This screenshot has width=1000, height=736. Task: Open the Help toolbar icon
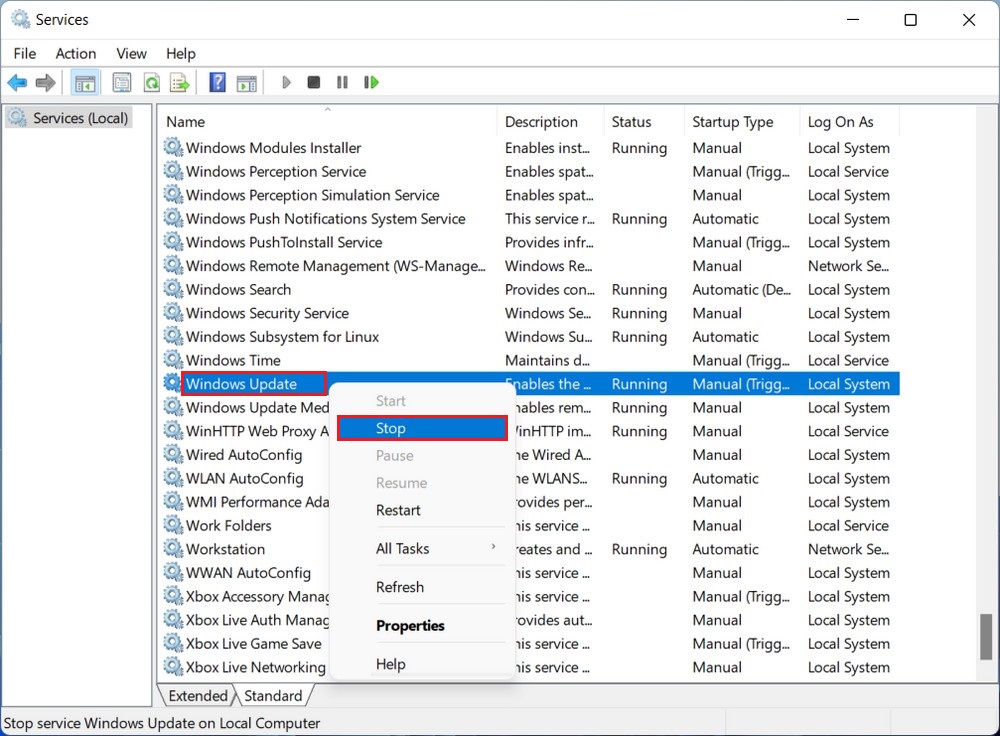[x=217, y=82]
